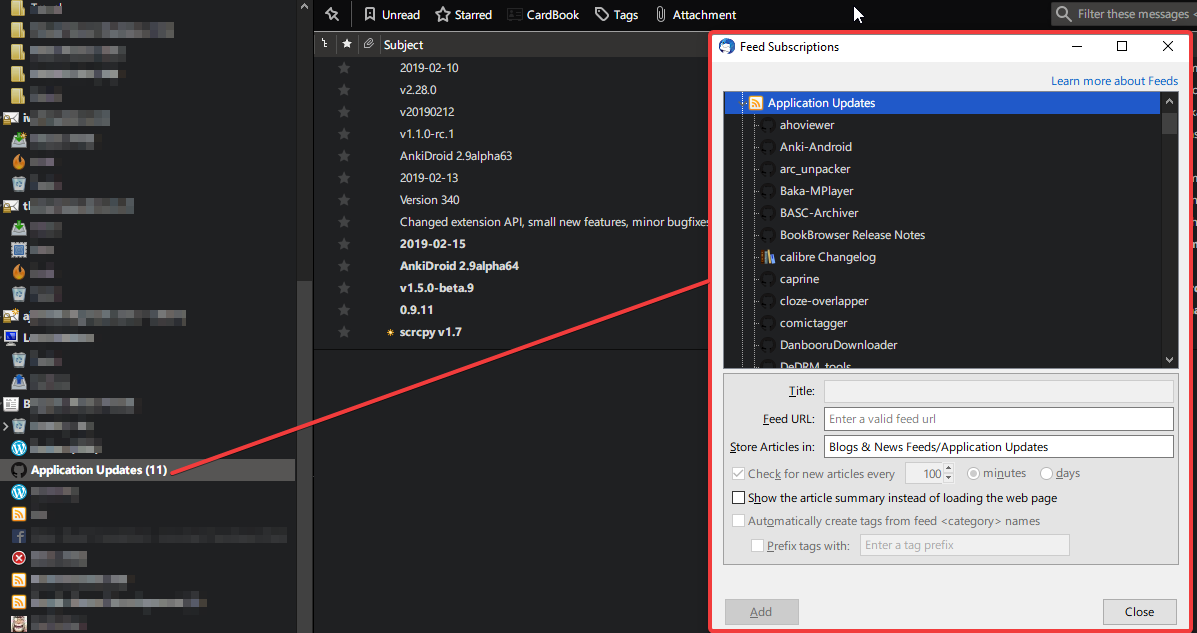Open the Learn more about Feeds link
The width and height of the screenshot is (1197, 633).
click(x=1114, y=81)
